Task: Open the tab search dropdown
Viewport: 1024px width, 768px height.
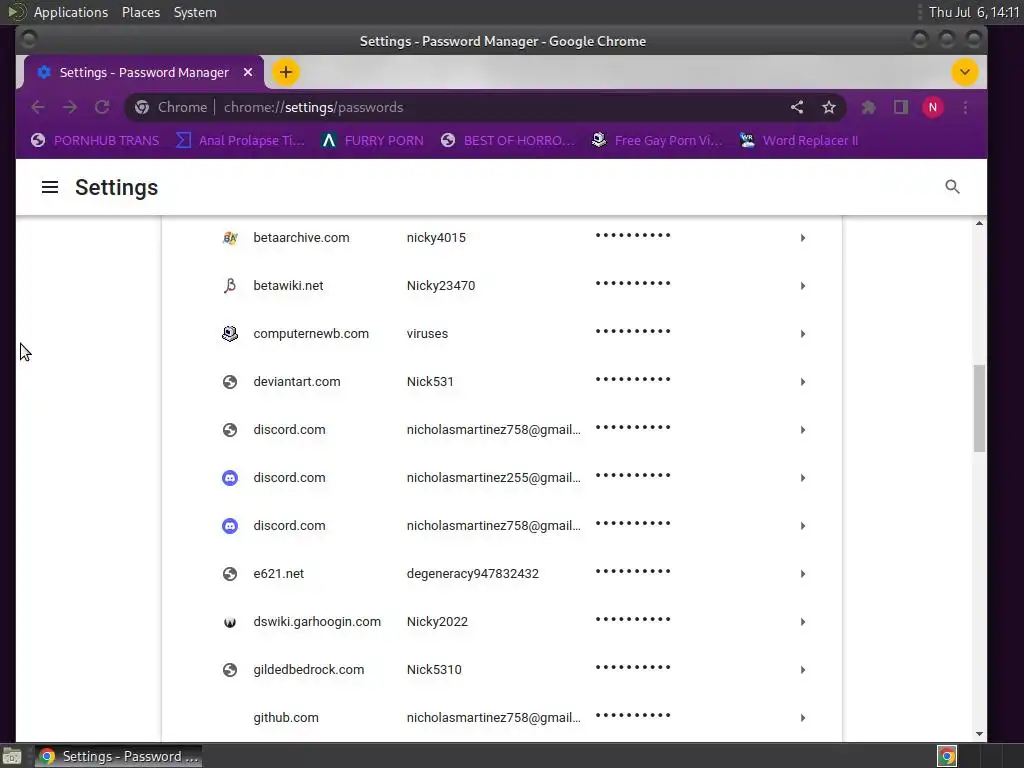Action: click(x=965, y=72)
